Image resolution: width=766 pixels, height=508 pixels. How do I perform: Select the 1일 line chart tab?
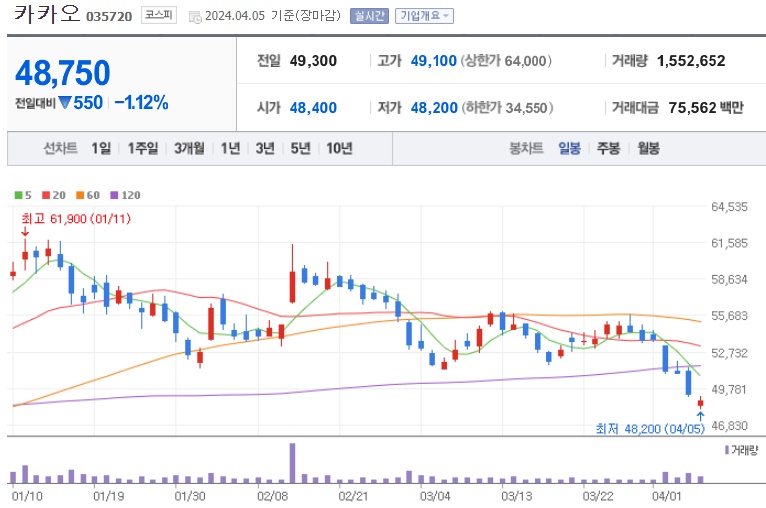pyautogui.click(x=101, y=148)
